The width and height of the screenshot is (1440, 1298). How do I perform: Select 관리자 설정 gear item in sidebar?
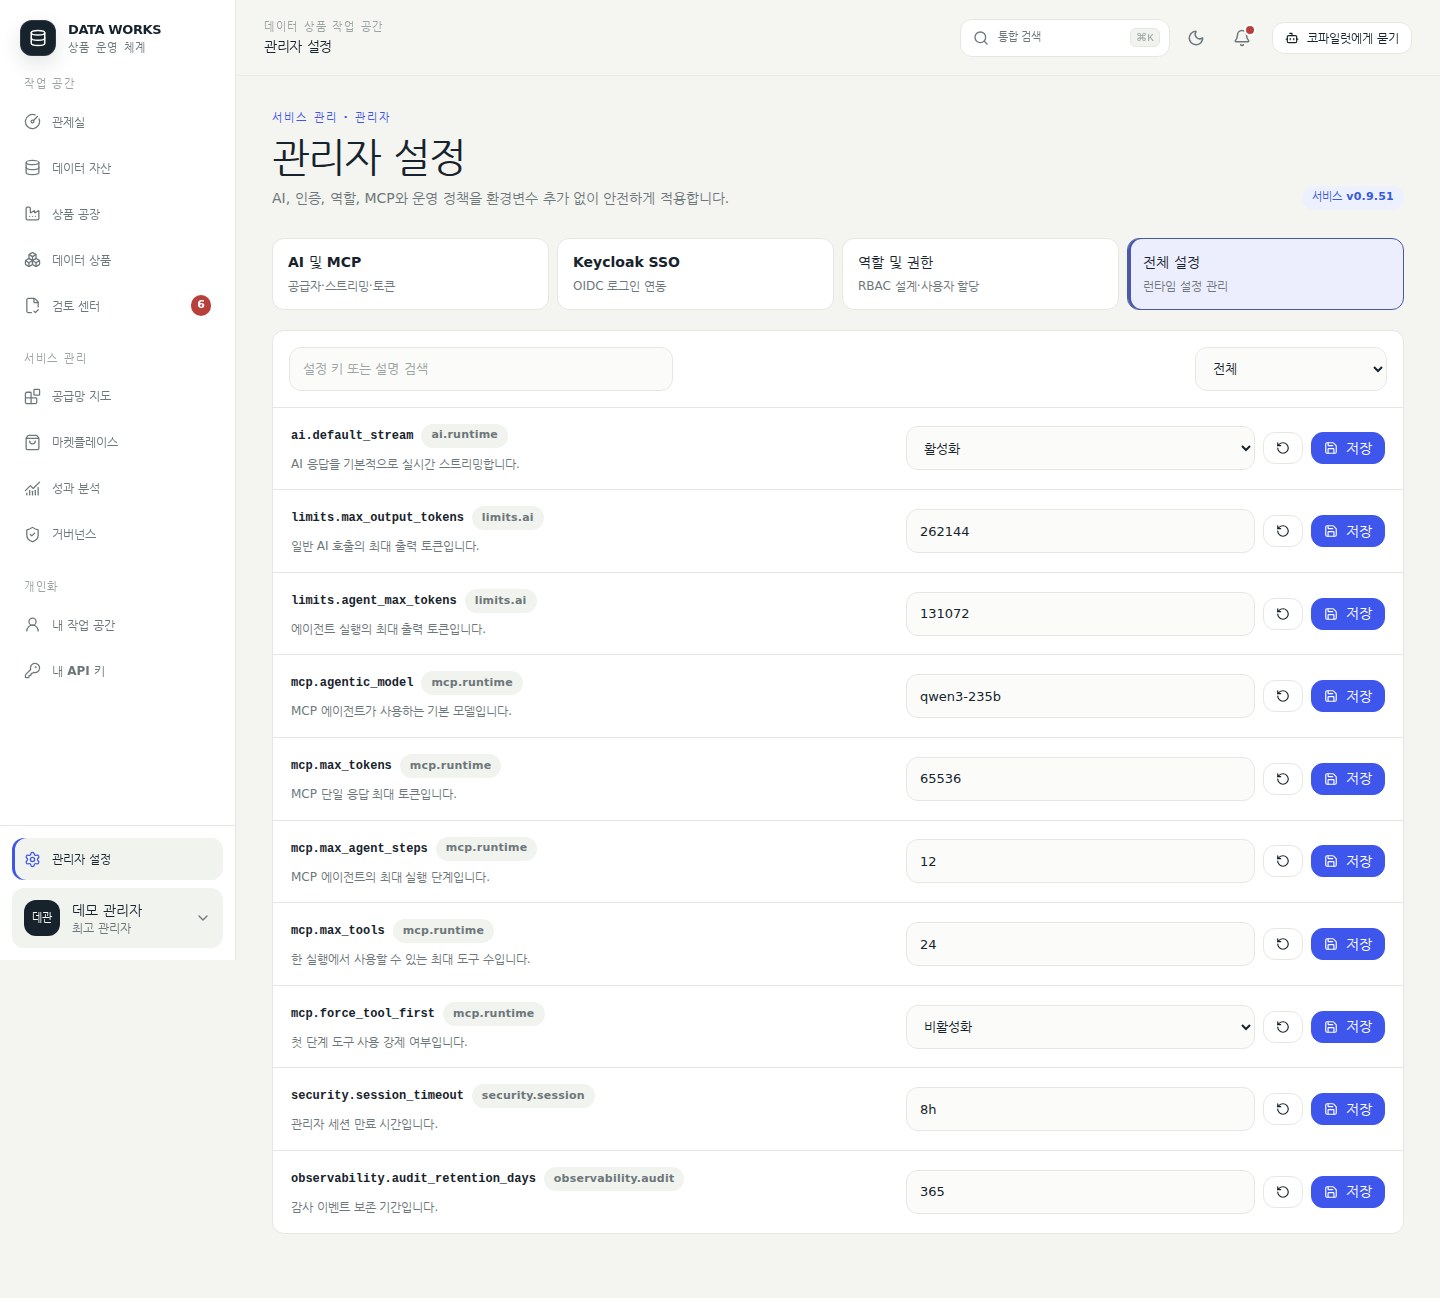point(117,859)
